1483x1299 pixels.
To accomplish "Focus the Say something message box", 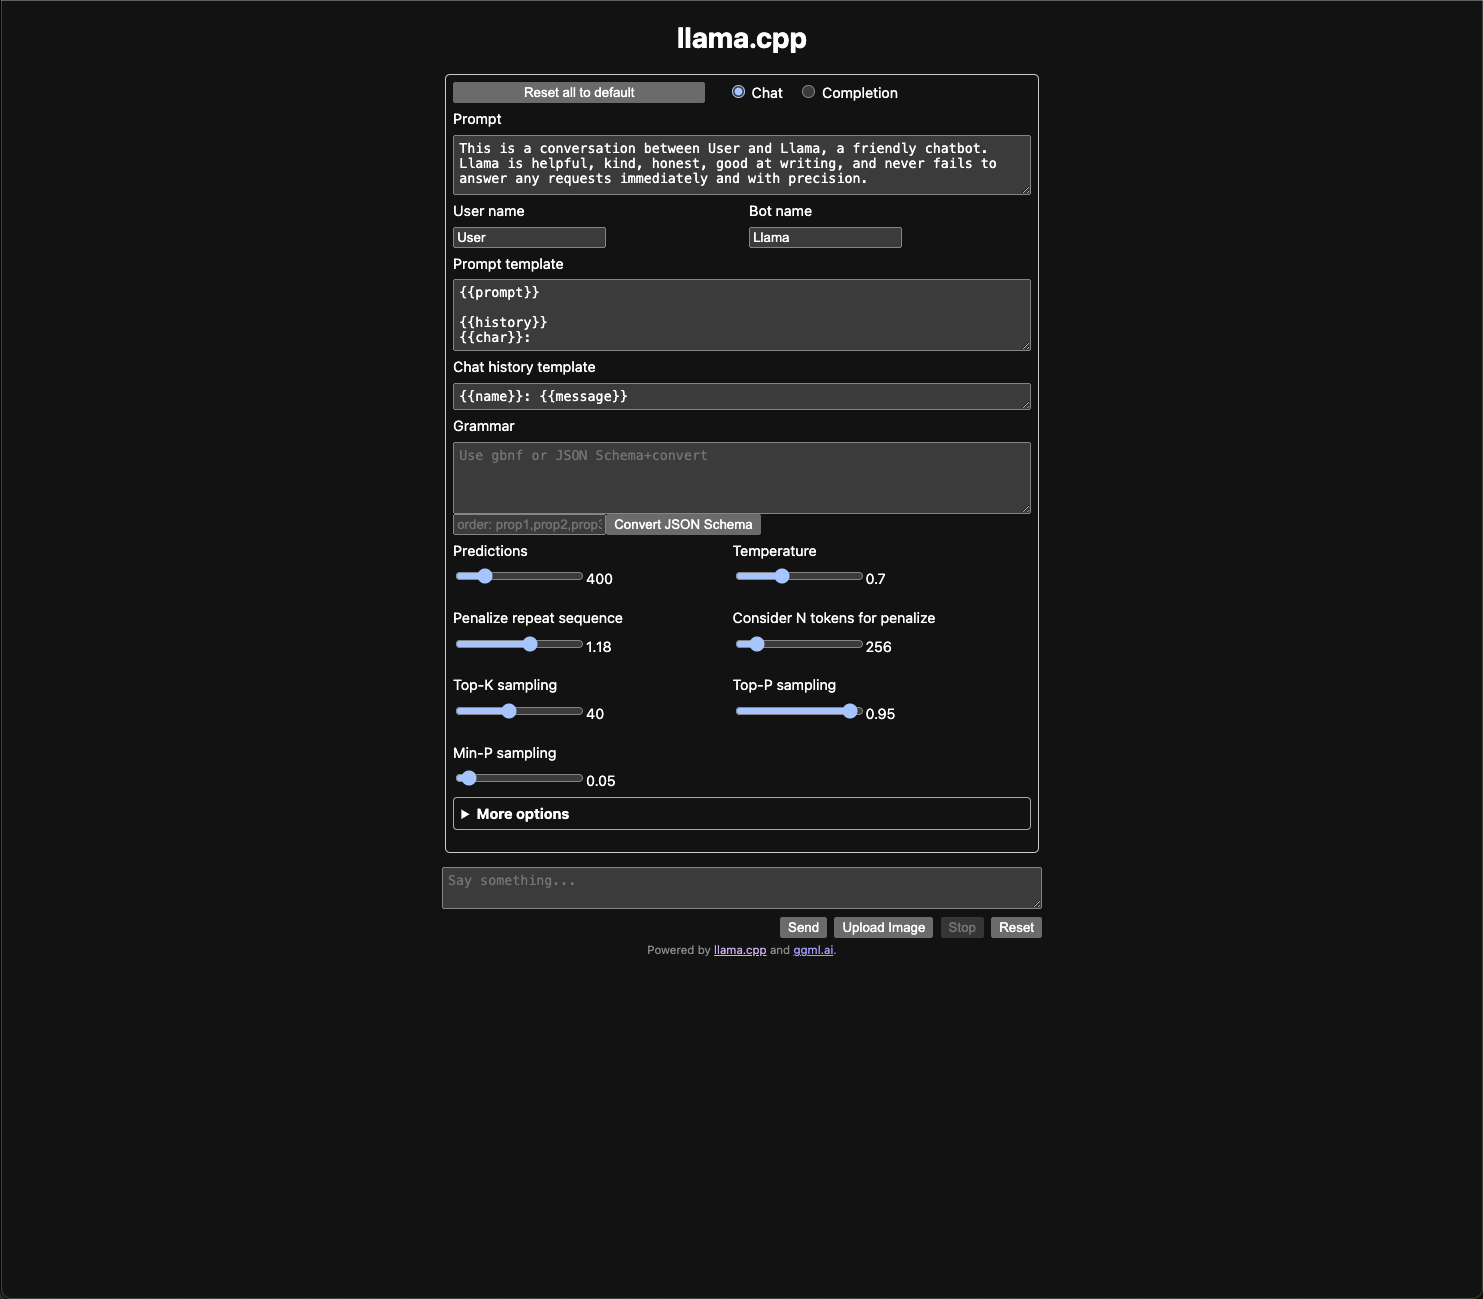I will point(741,888).
